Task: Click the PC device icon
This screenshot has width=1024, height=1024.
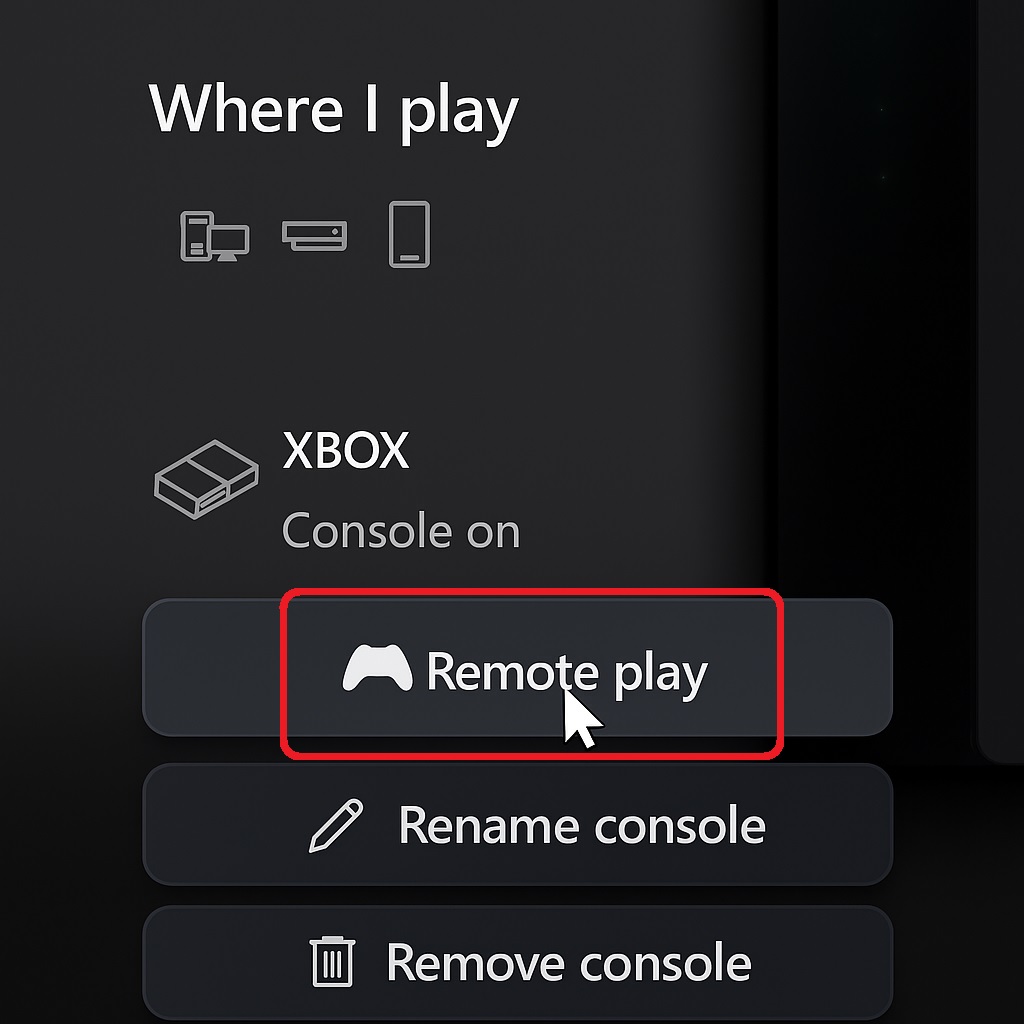Action: tap(214, 236)
